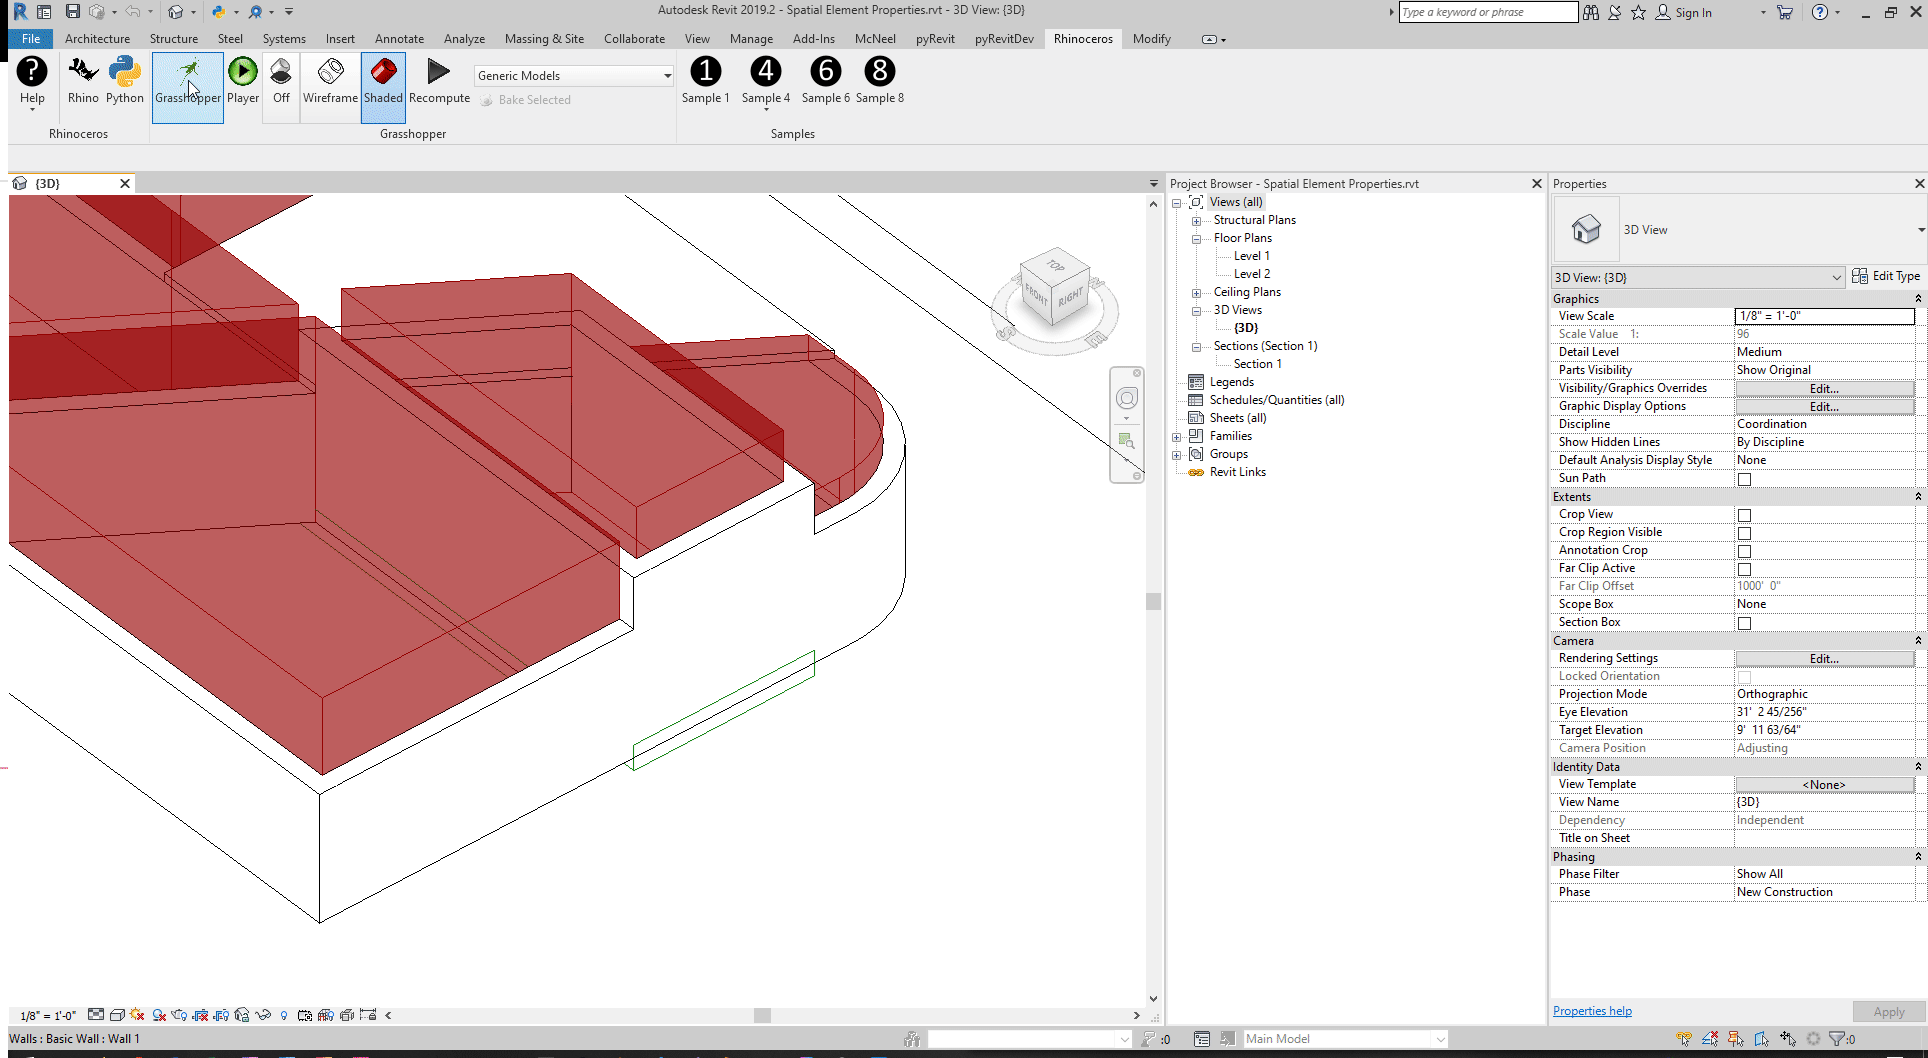Expand the Structural Plans tree node

(1196, 221)
